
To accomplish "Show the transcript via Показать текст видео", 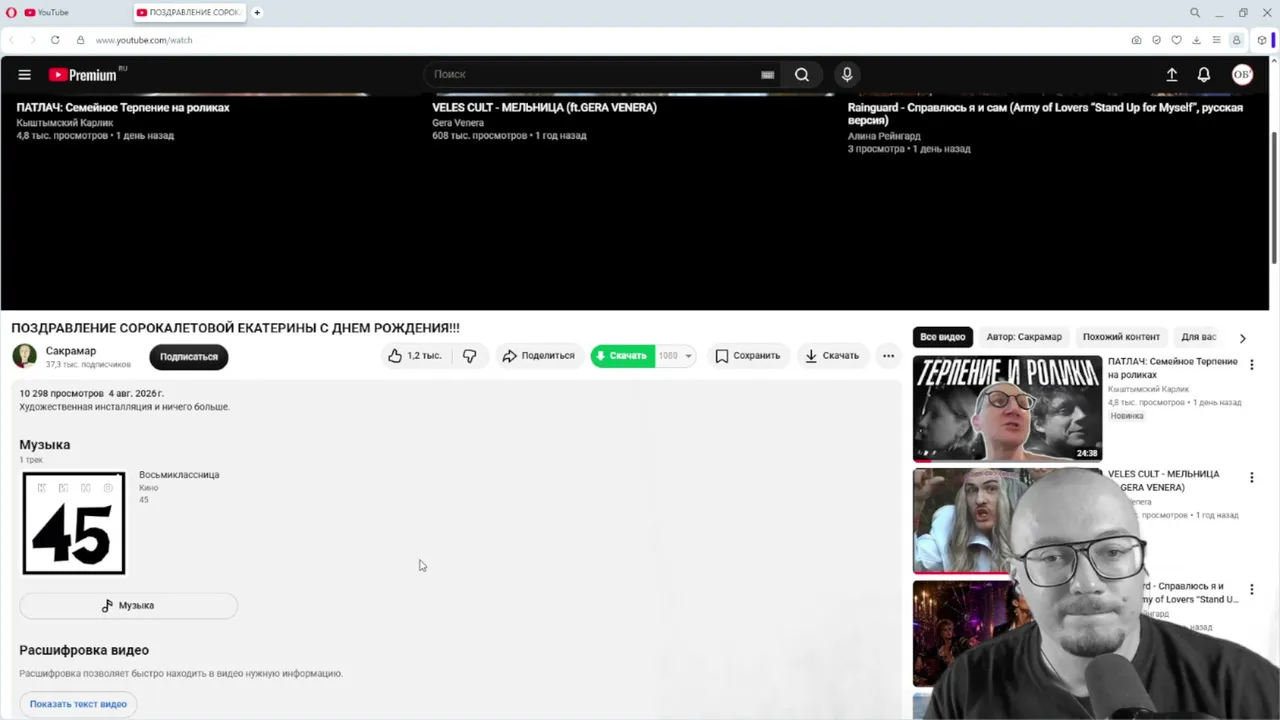I will (78, 704).
